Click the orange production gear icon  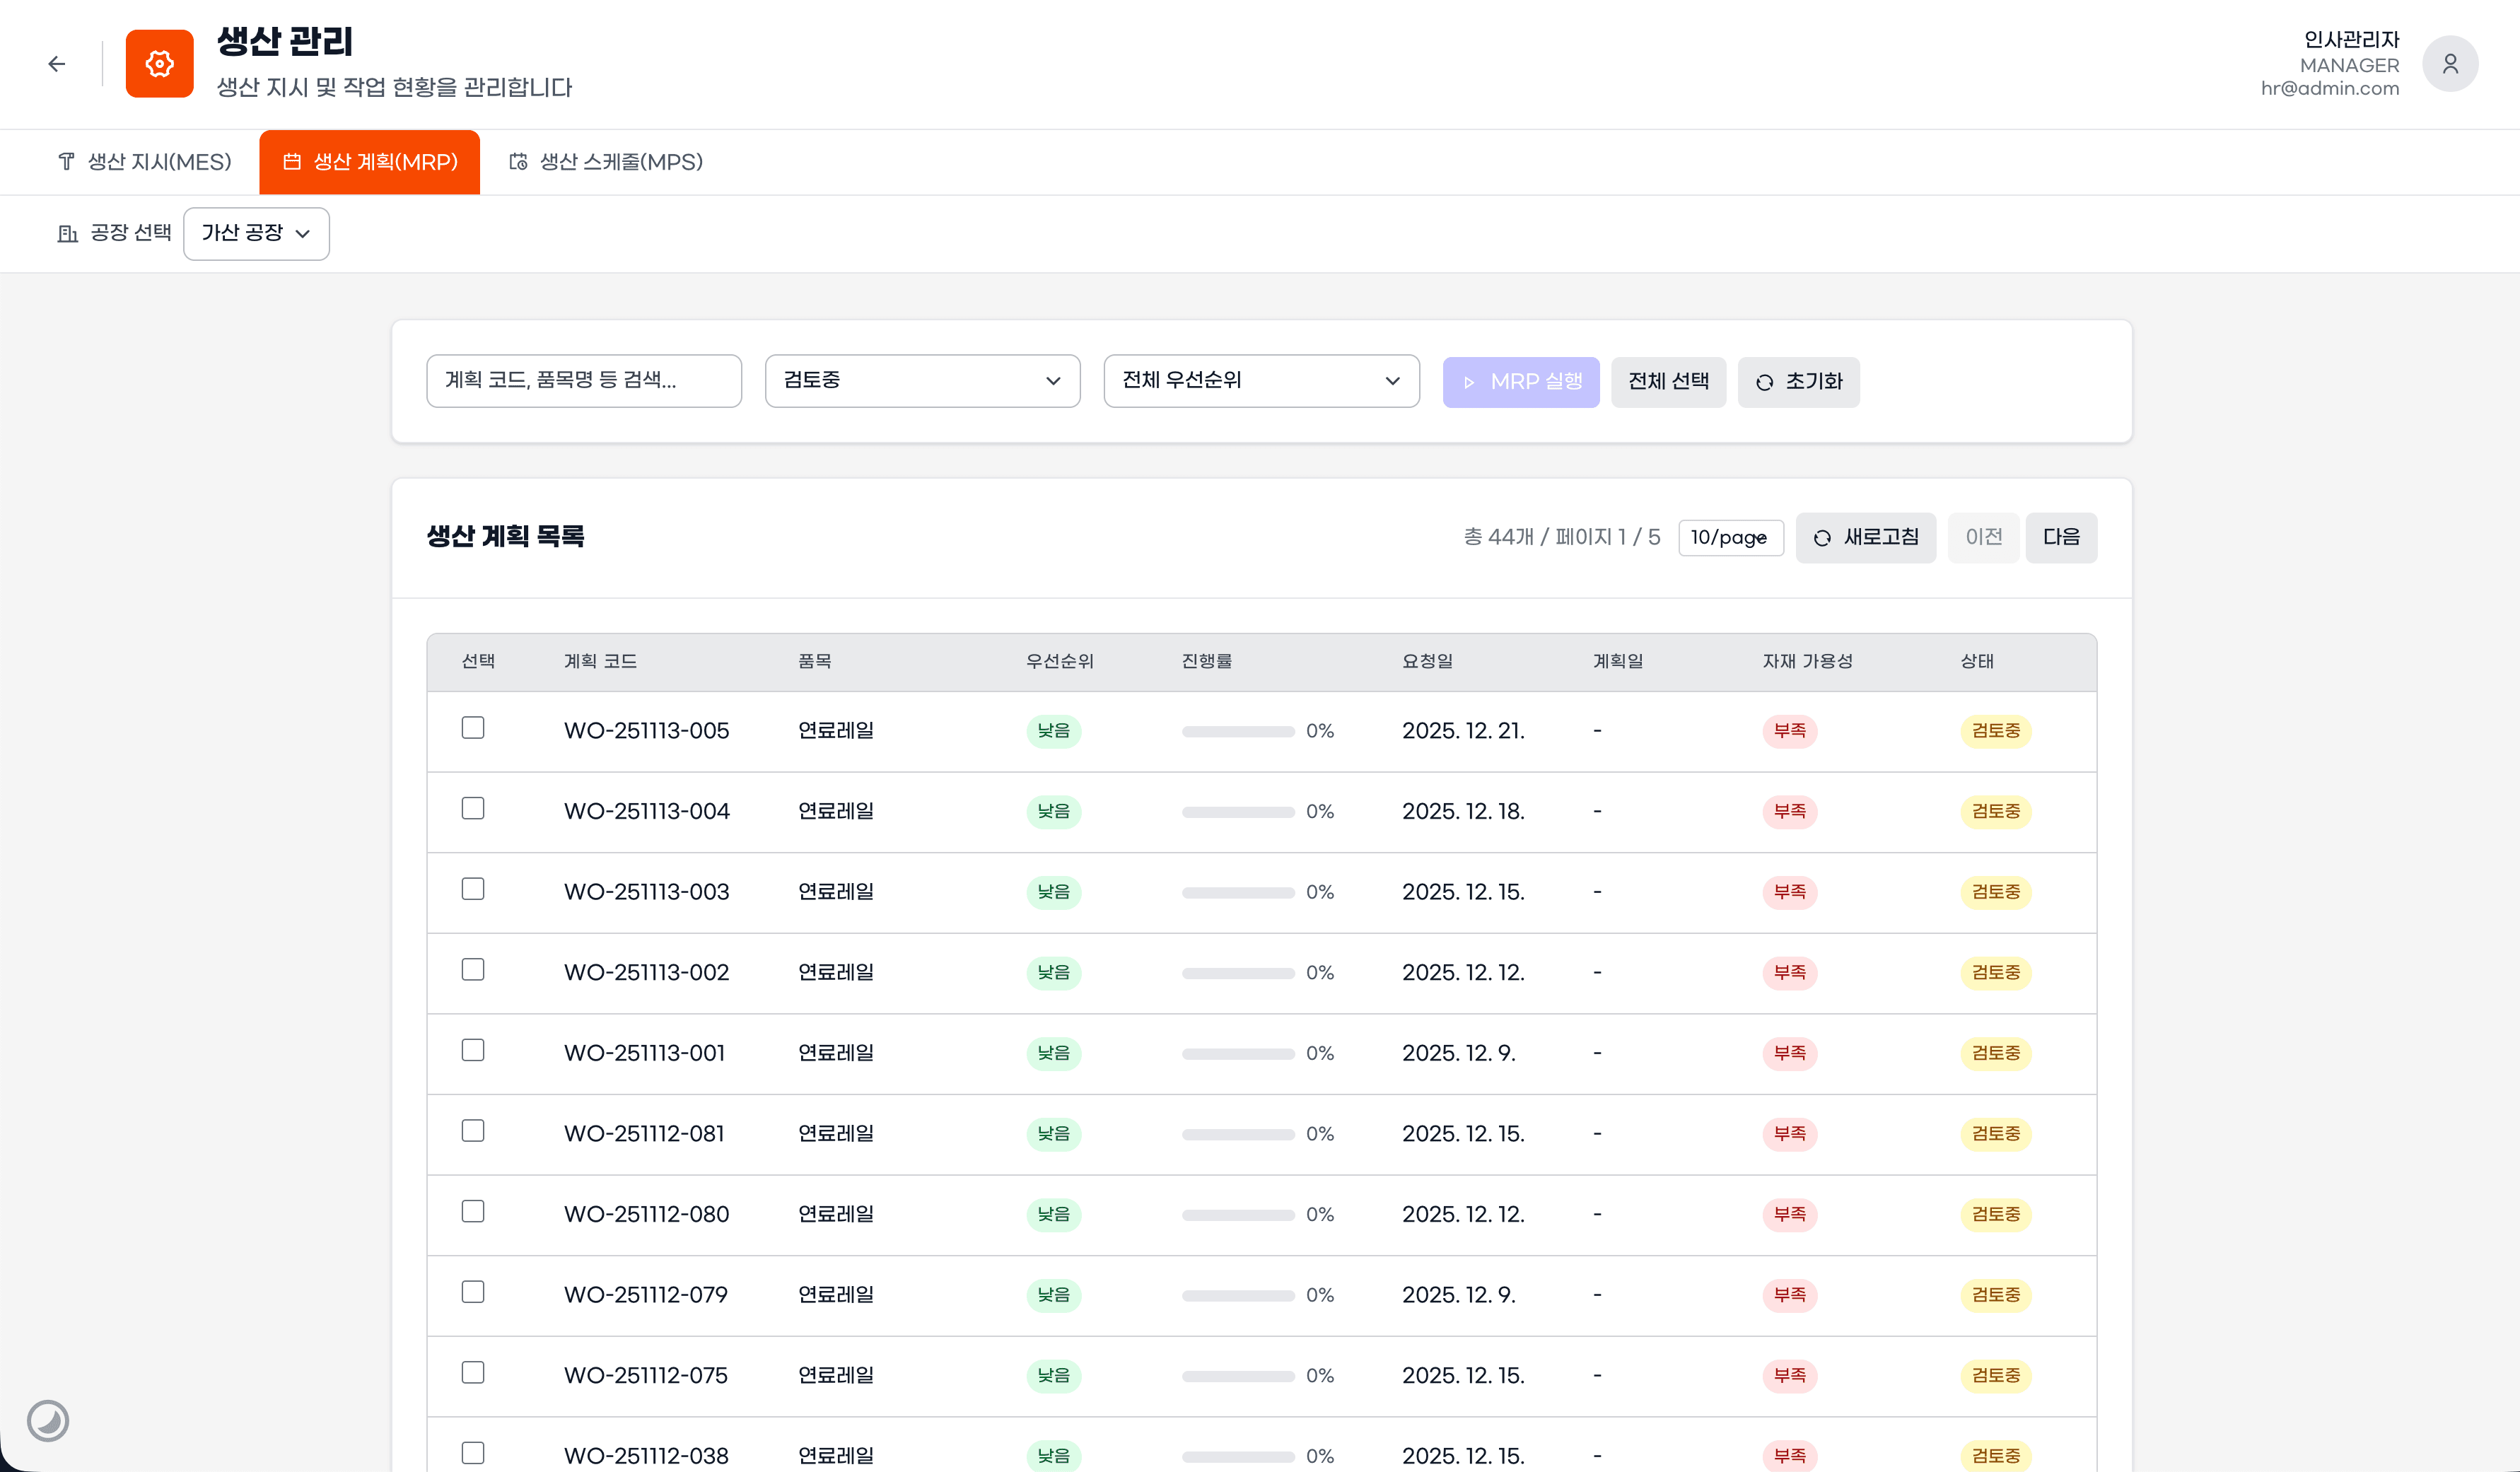pos(160,64)
